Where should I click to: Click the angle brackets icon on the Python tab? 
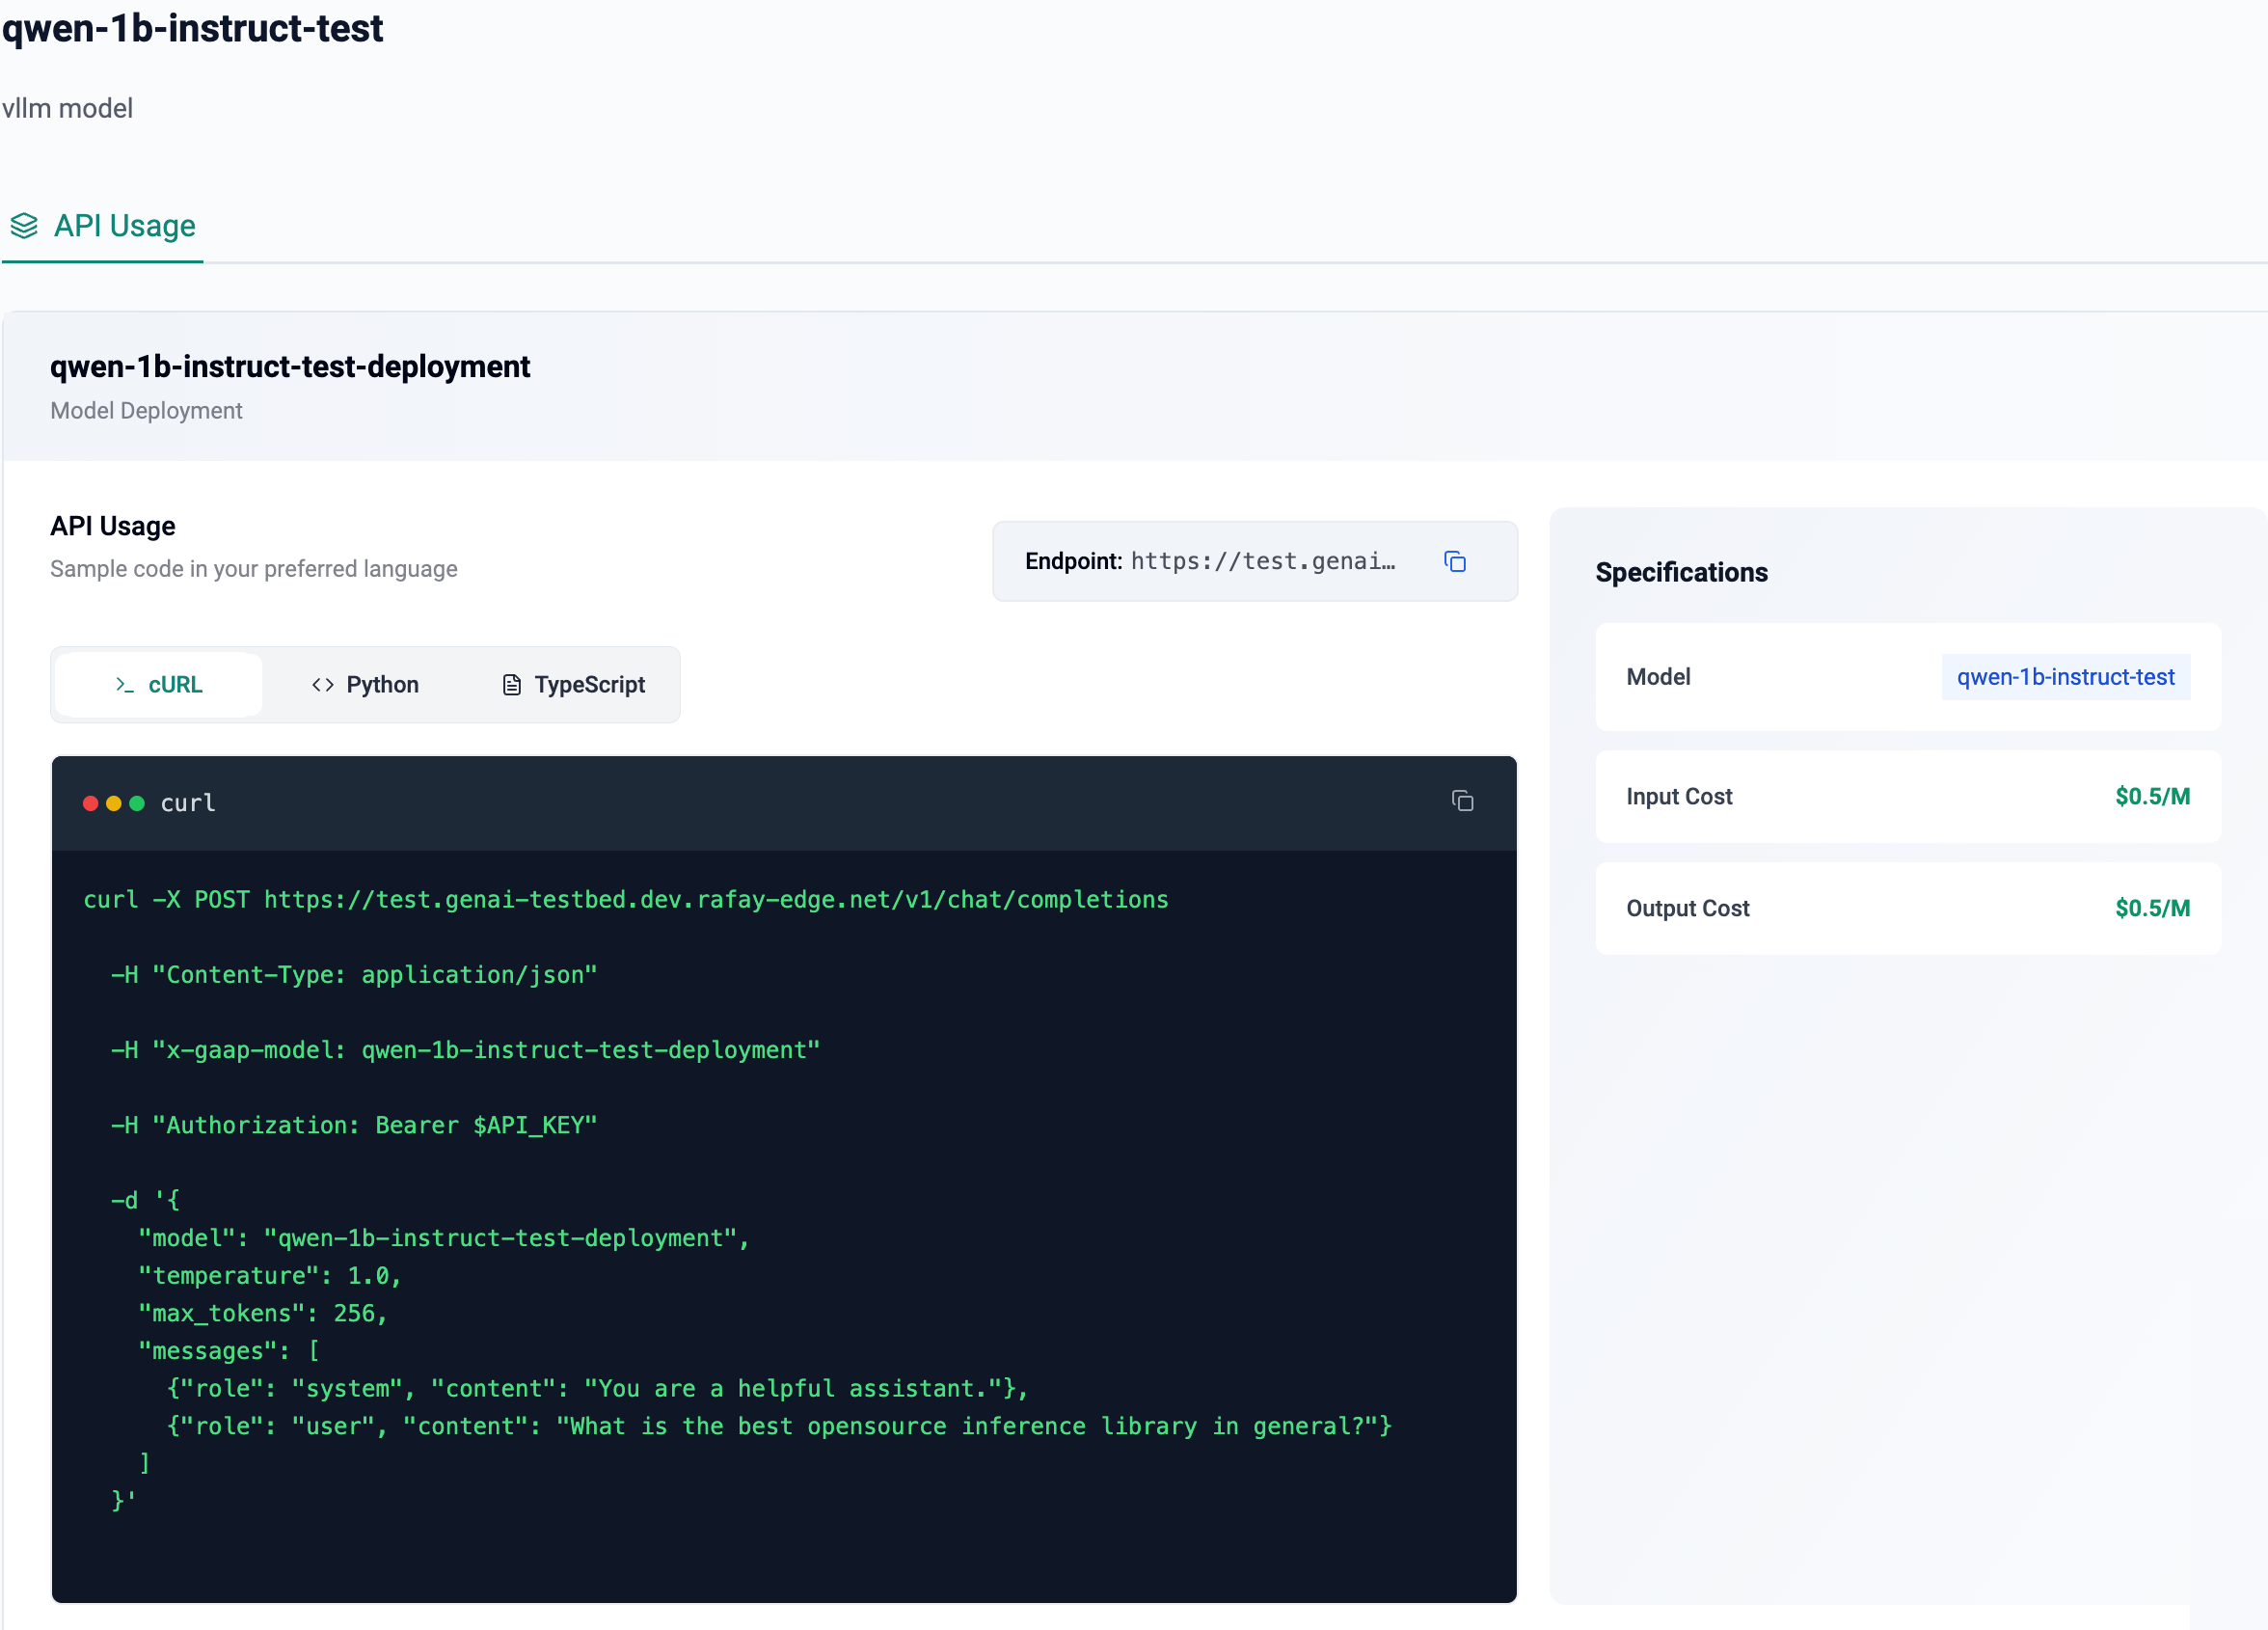(x=322, y=685)
